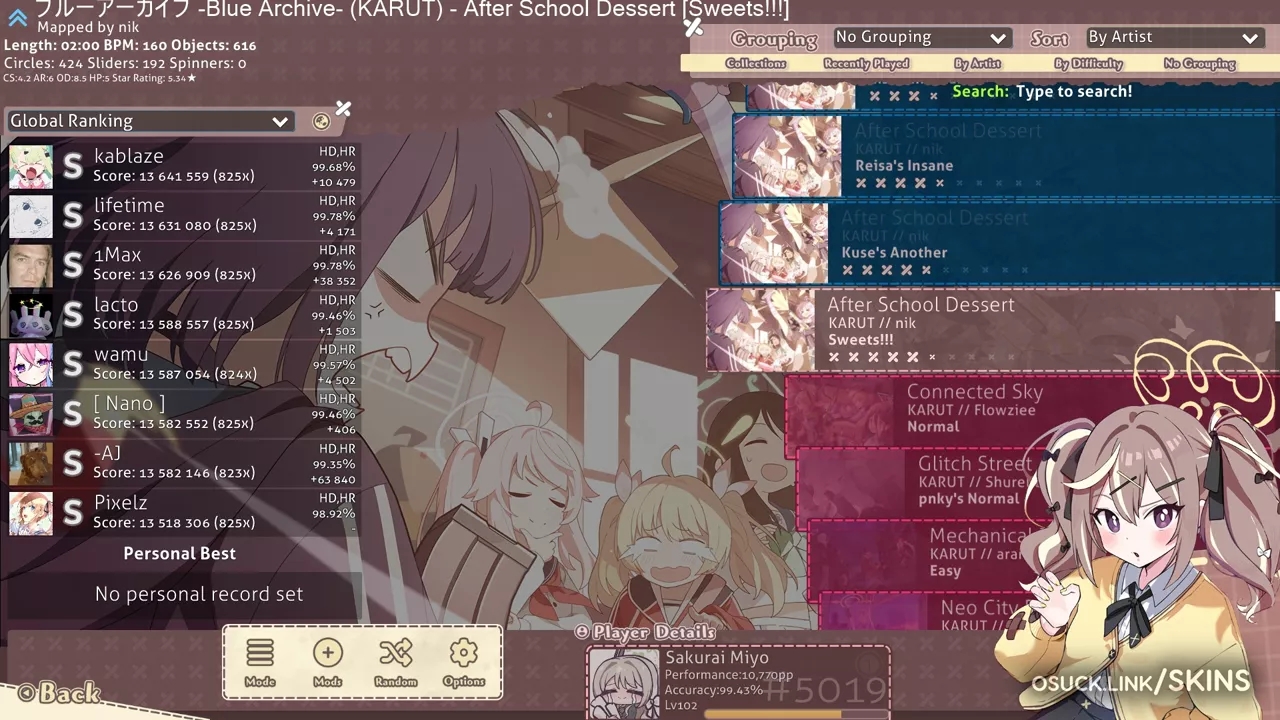This screenshot has width=1280, height=720.
Task: Click the player level progress bar
Action: click(796, 714)
